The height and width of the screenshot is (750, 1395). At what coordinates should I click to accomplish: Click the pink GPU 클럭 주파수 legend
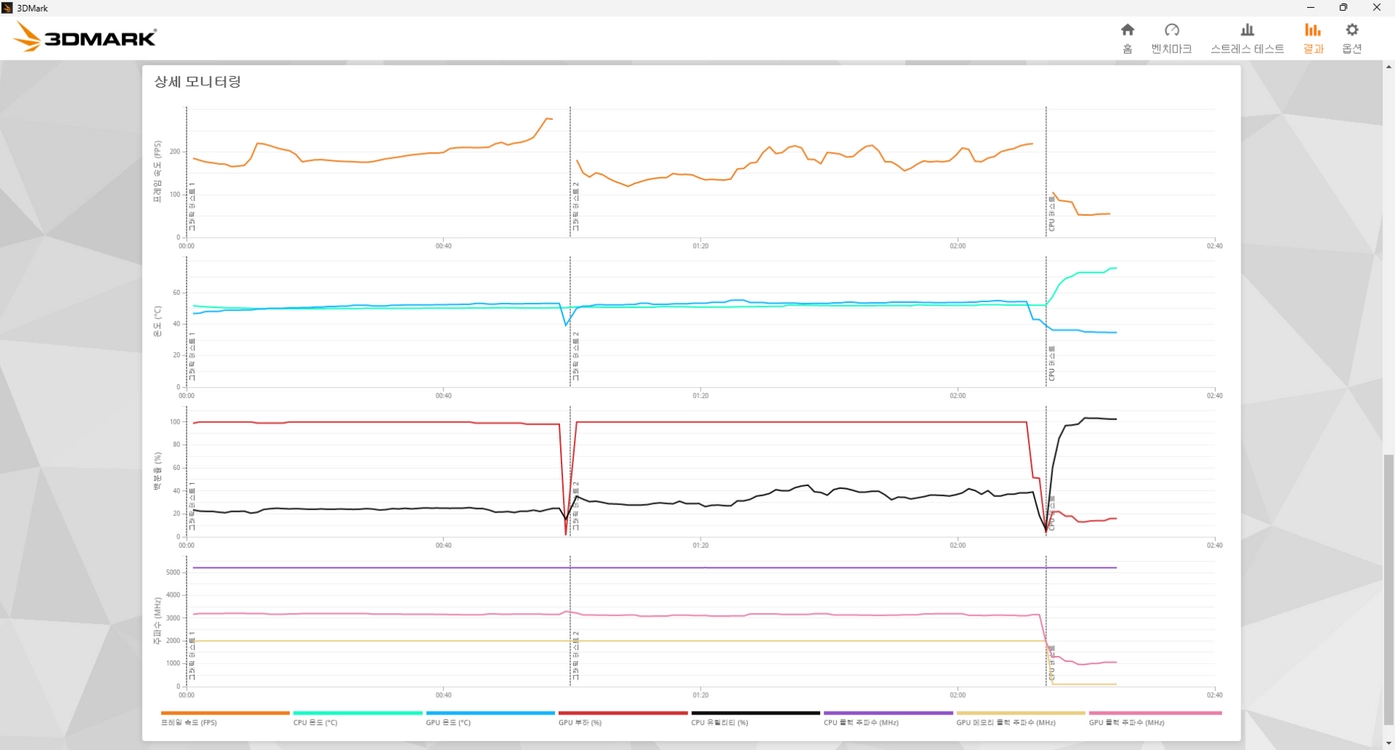(x=1155, y=717)
